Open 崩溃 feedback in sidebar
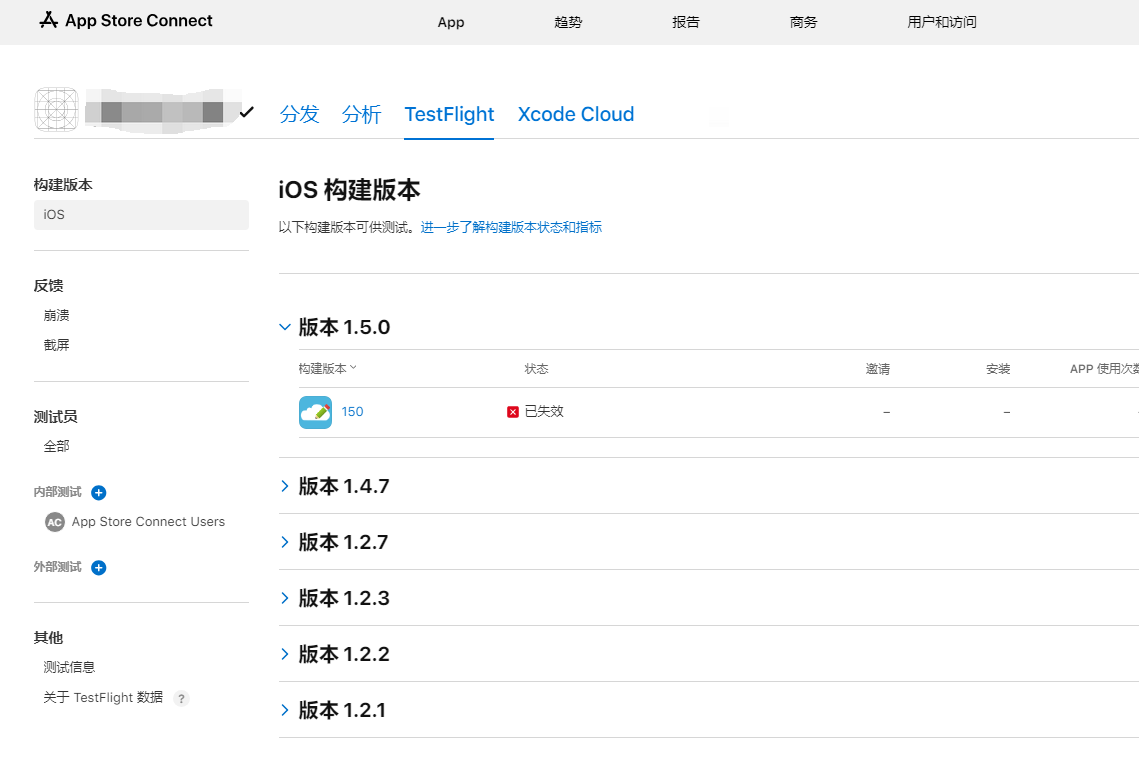The image size is (1139, 783). tap(57, 315)
